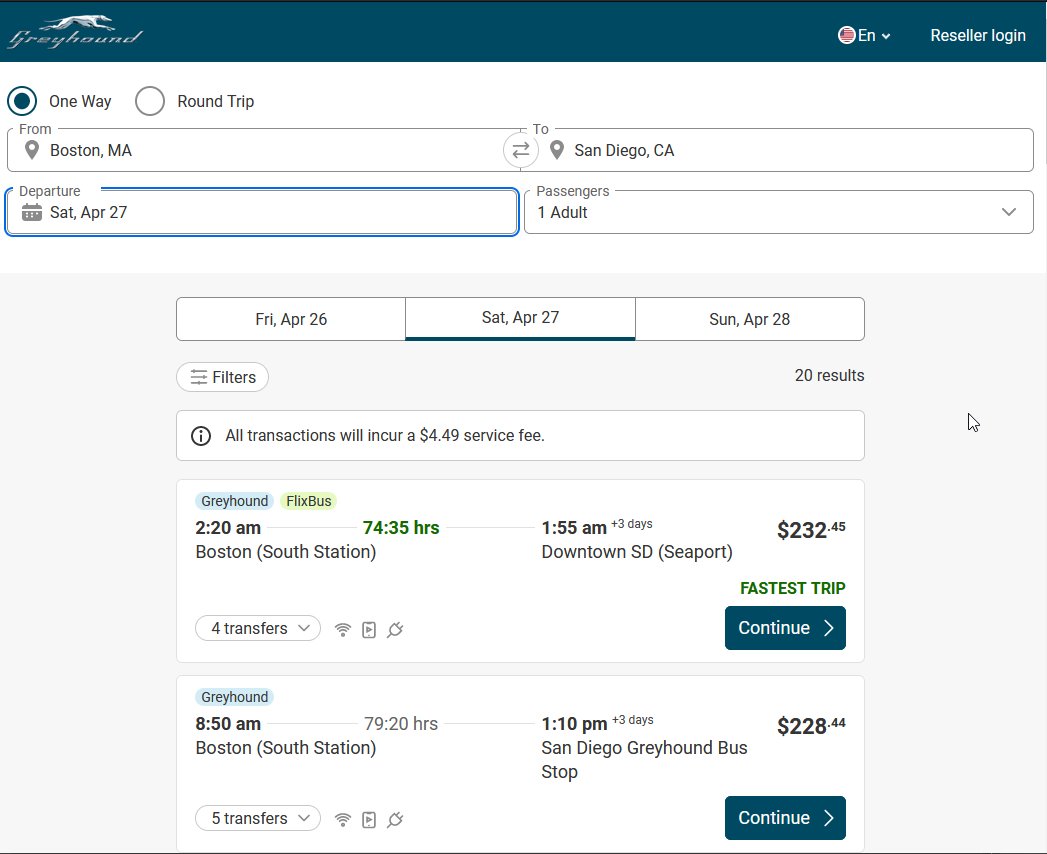Viewport: 1047px width, 854px height.
Task: Click the From field location pin icon
Action: [31, 150]
